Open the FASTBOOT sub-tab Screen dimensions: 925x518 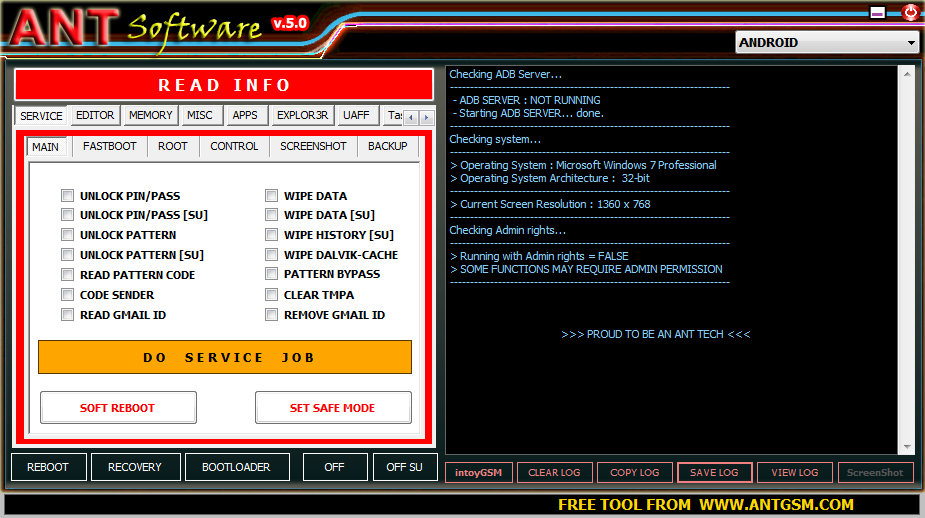point(110,146)
